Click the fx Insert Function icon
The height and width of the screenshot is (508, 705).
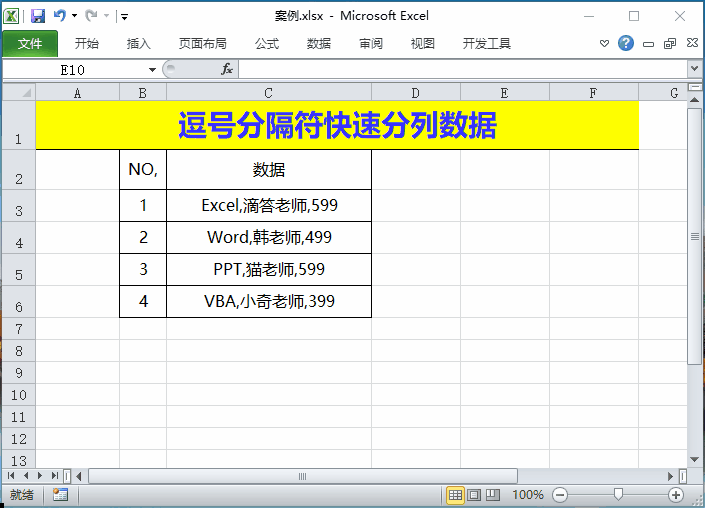tap(227, 69)
